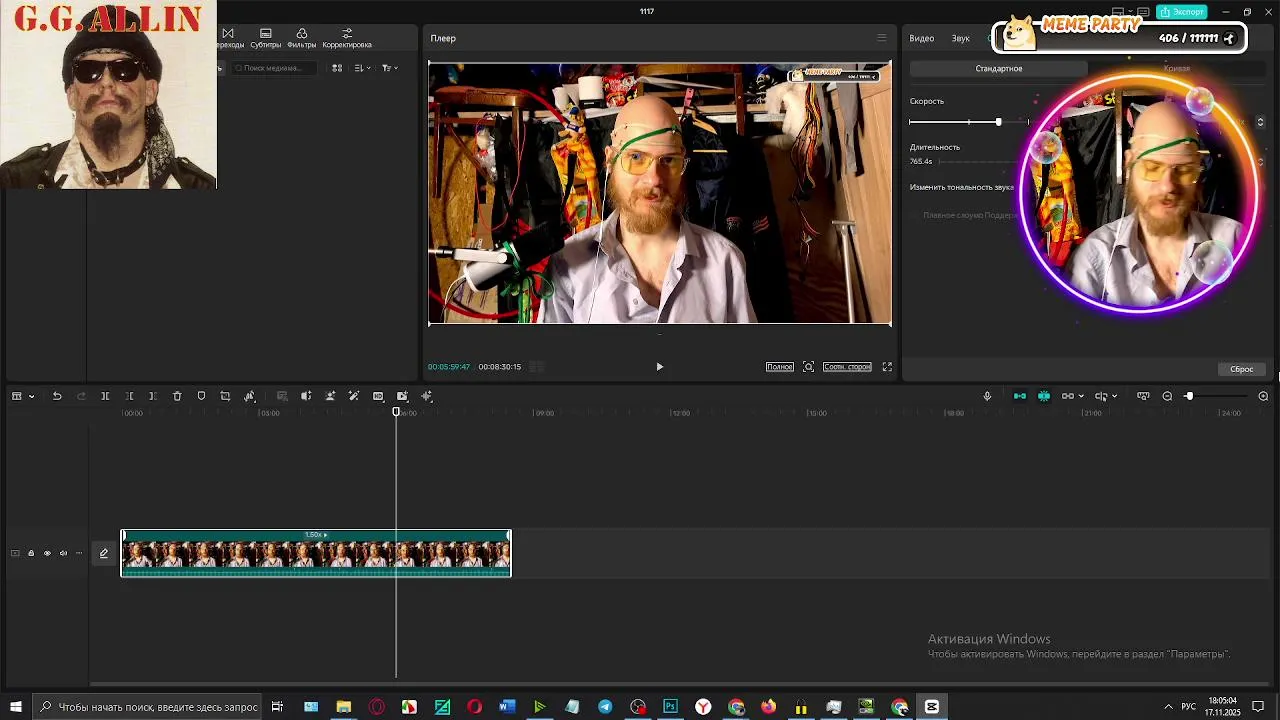
Task: Click the zoom in timeline magnifier
Action: click(1263, 396)
